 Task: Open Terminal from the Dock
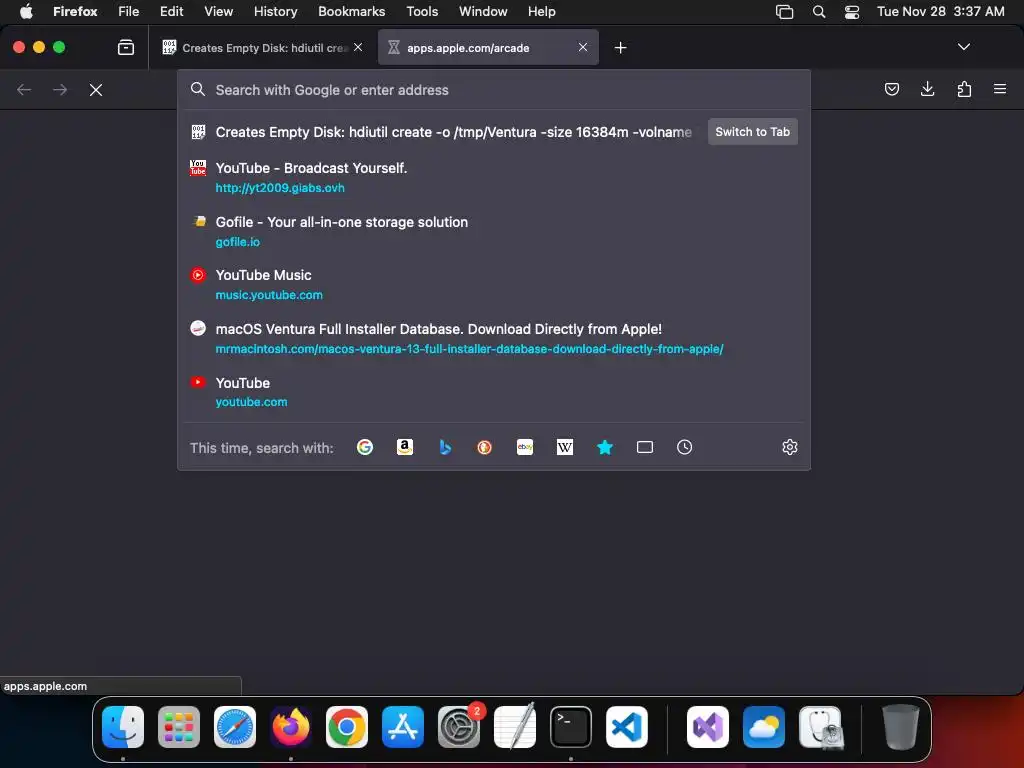click(571, 727)
